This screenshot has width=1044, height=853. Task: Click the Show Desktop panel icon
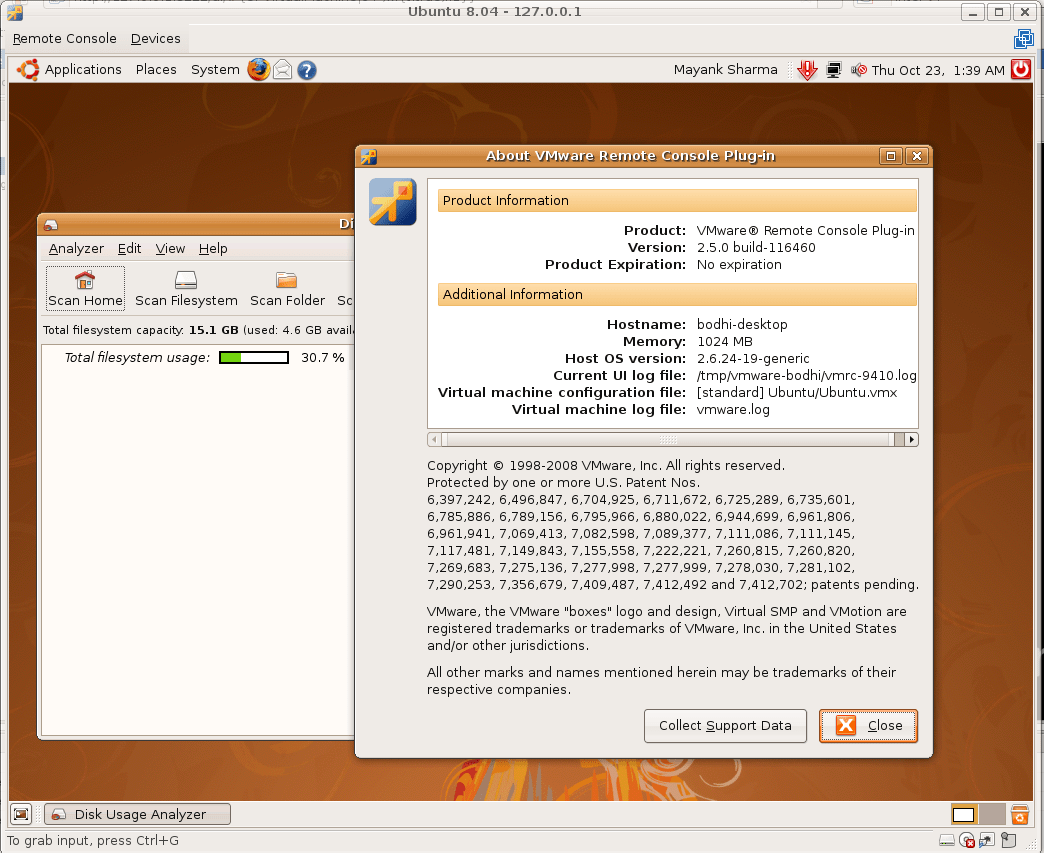pos(21,814)
